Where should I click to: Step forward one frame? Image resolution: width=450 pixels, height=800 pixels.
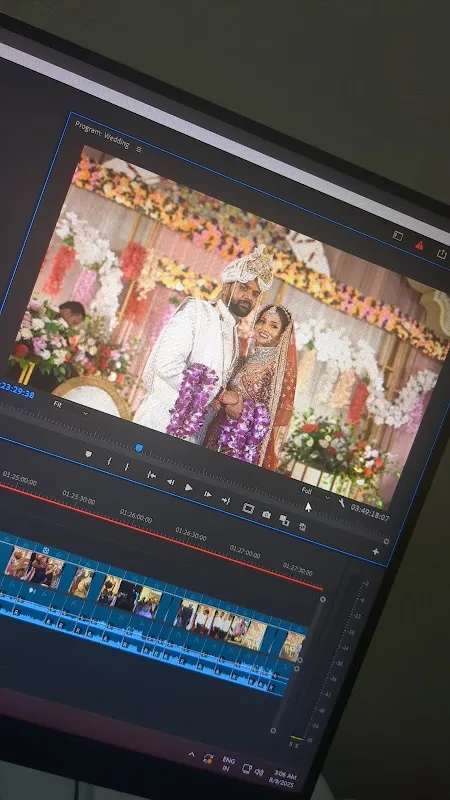pyautogui.click(x=207, y=494)
